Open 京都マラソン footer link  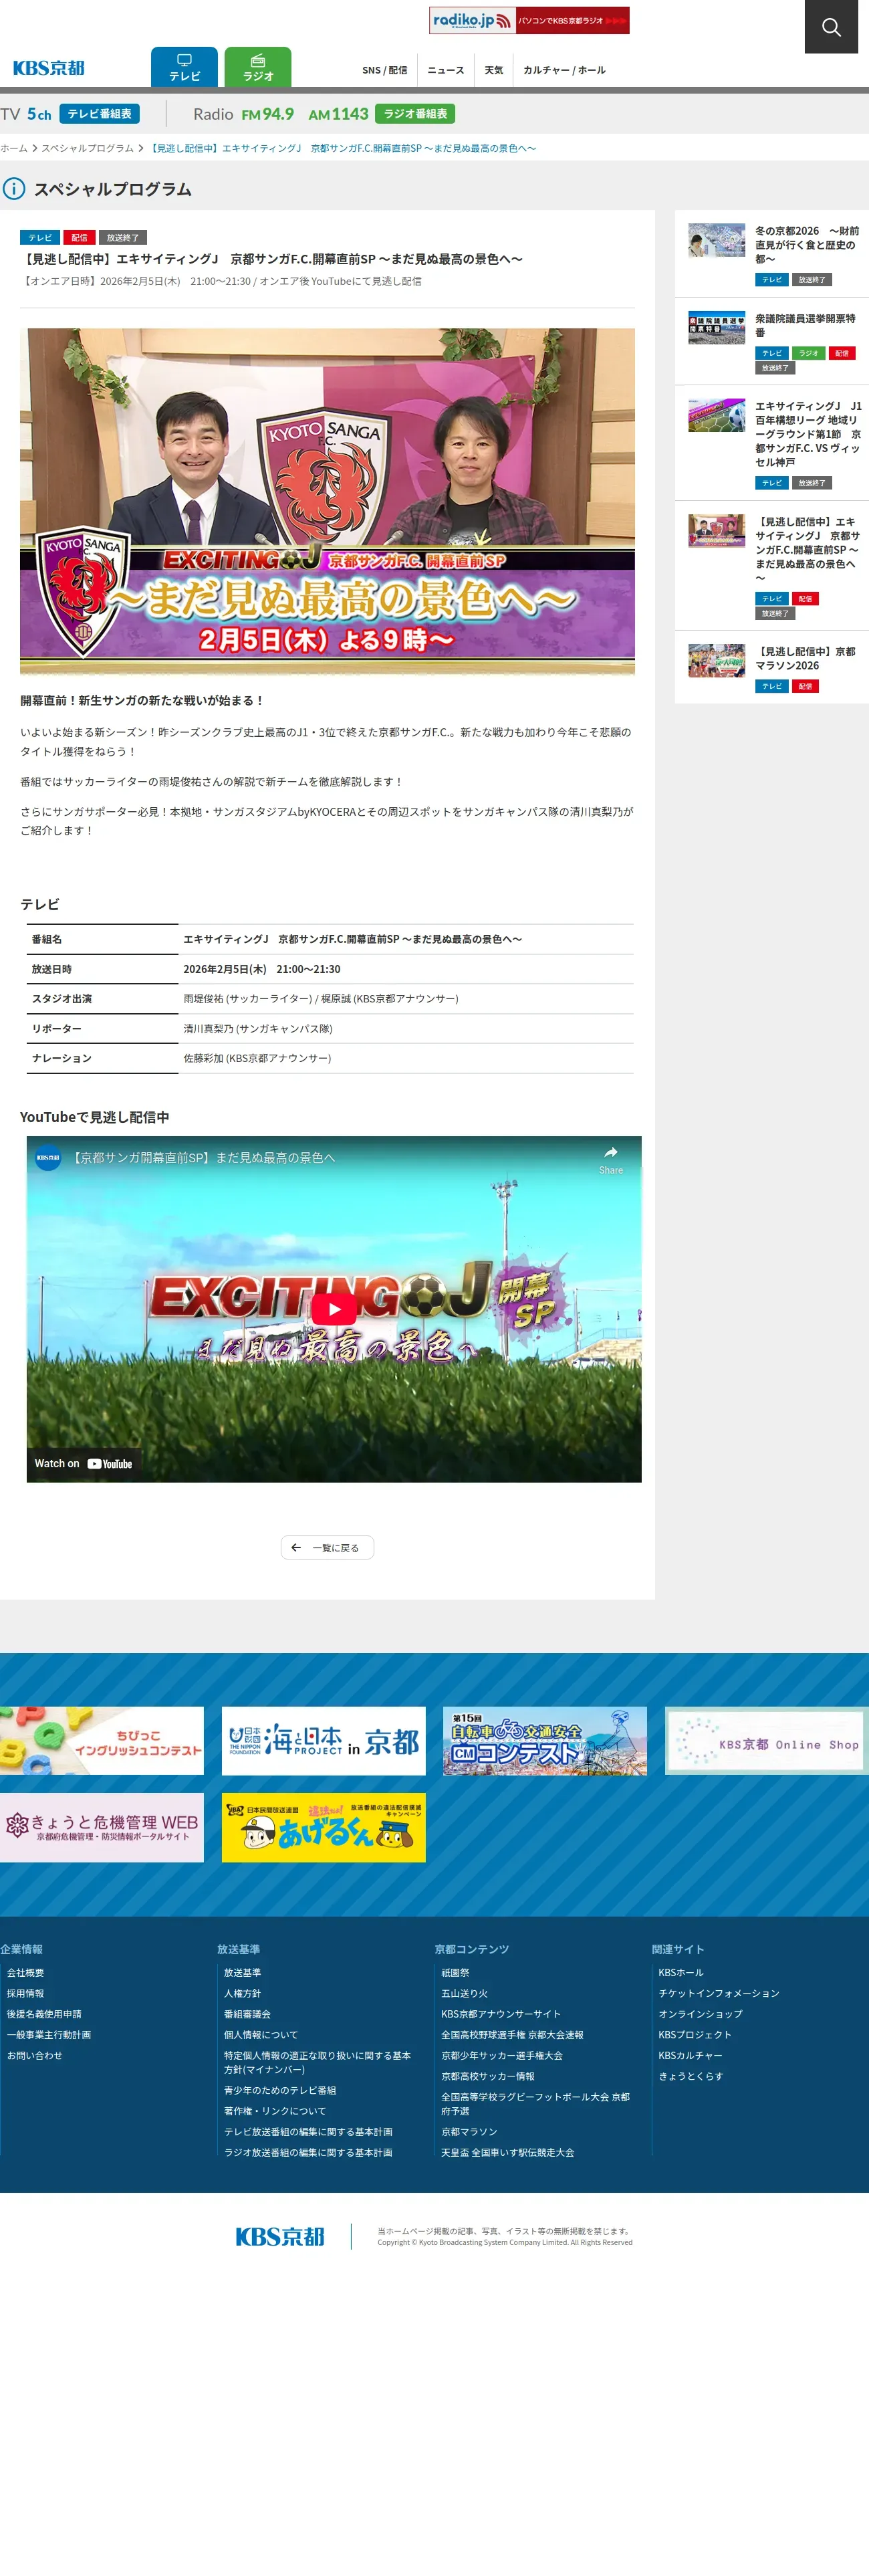tap(469, 2132)
